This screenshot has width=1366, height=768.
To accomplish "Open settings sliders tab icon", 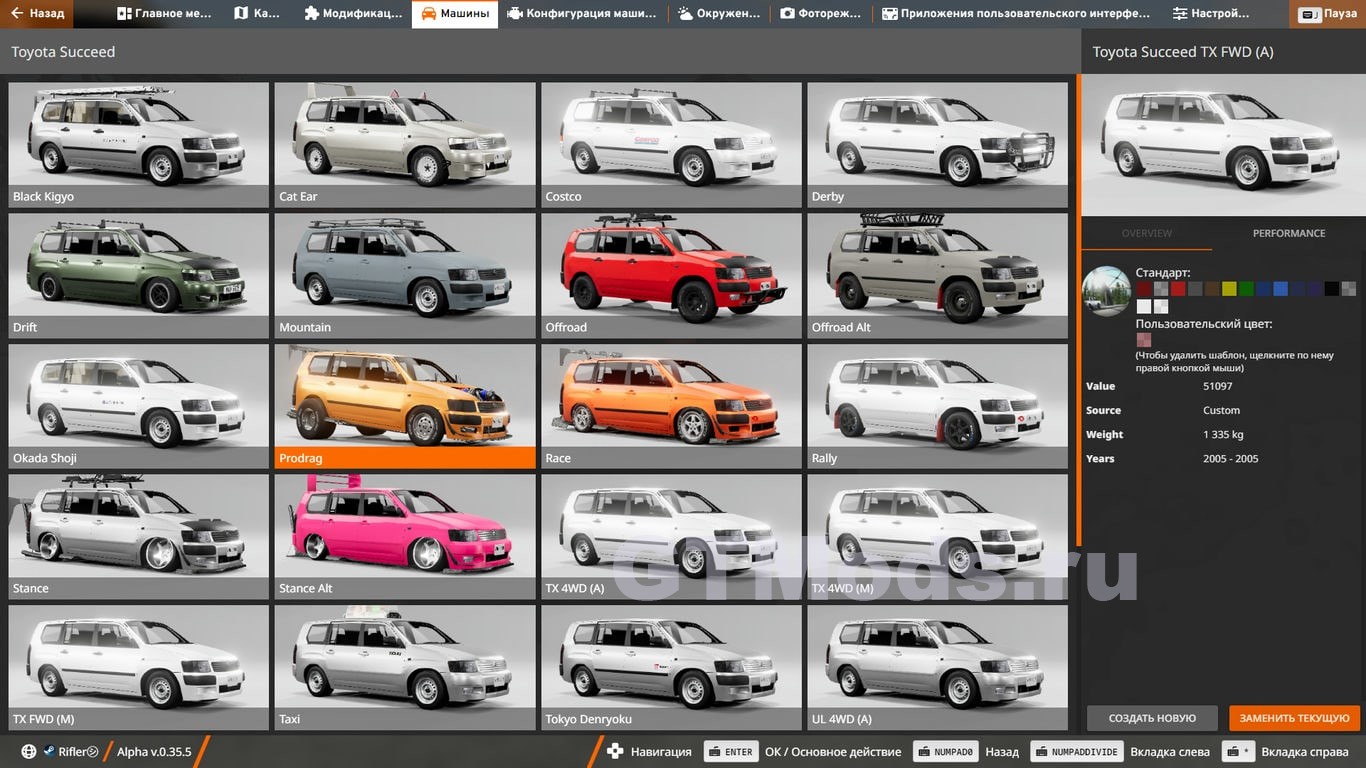I will [1180, 14].
